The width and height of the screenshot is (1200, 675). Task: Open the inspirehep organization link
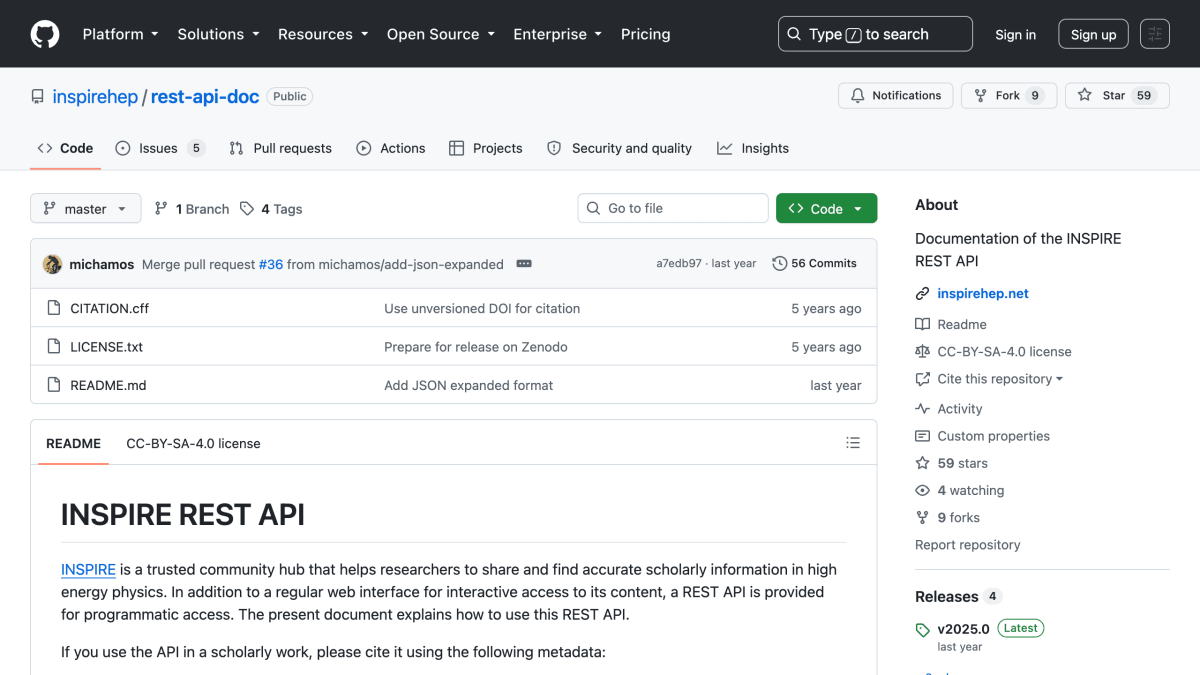tap(95, 96)
